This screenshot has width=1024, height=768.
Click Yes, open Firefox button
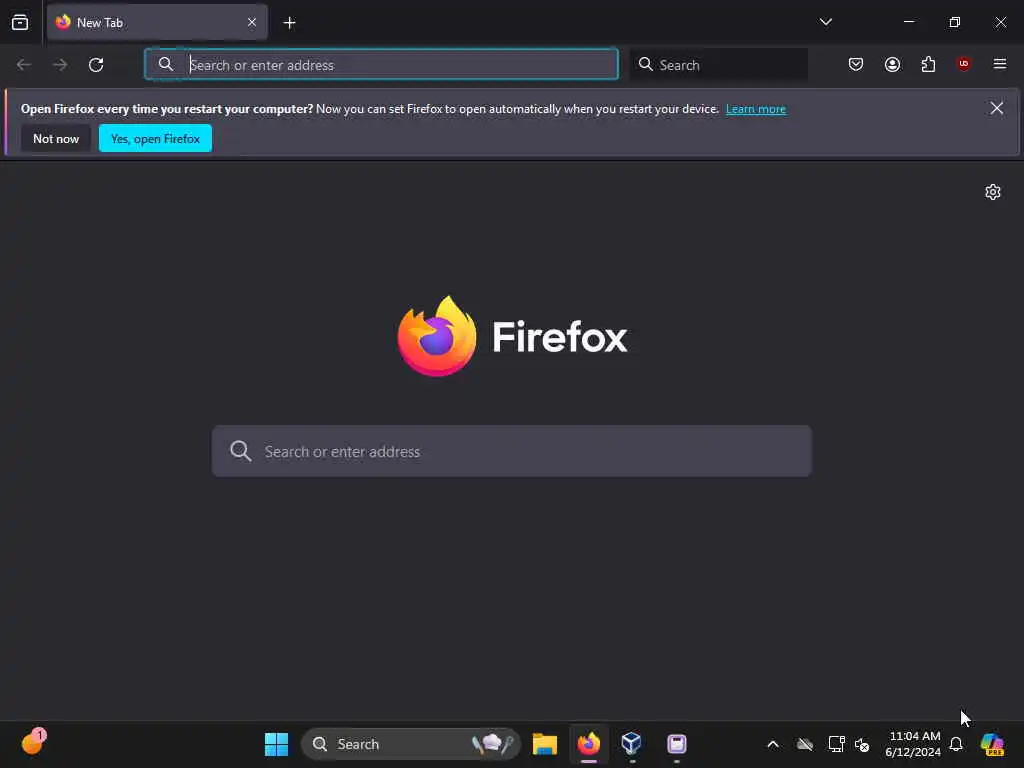click(x=155, y=138)
